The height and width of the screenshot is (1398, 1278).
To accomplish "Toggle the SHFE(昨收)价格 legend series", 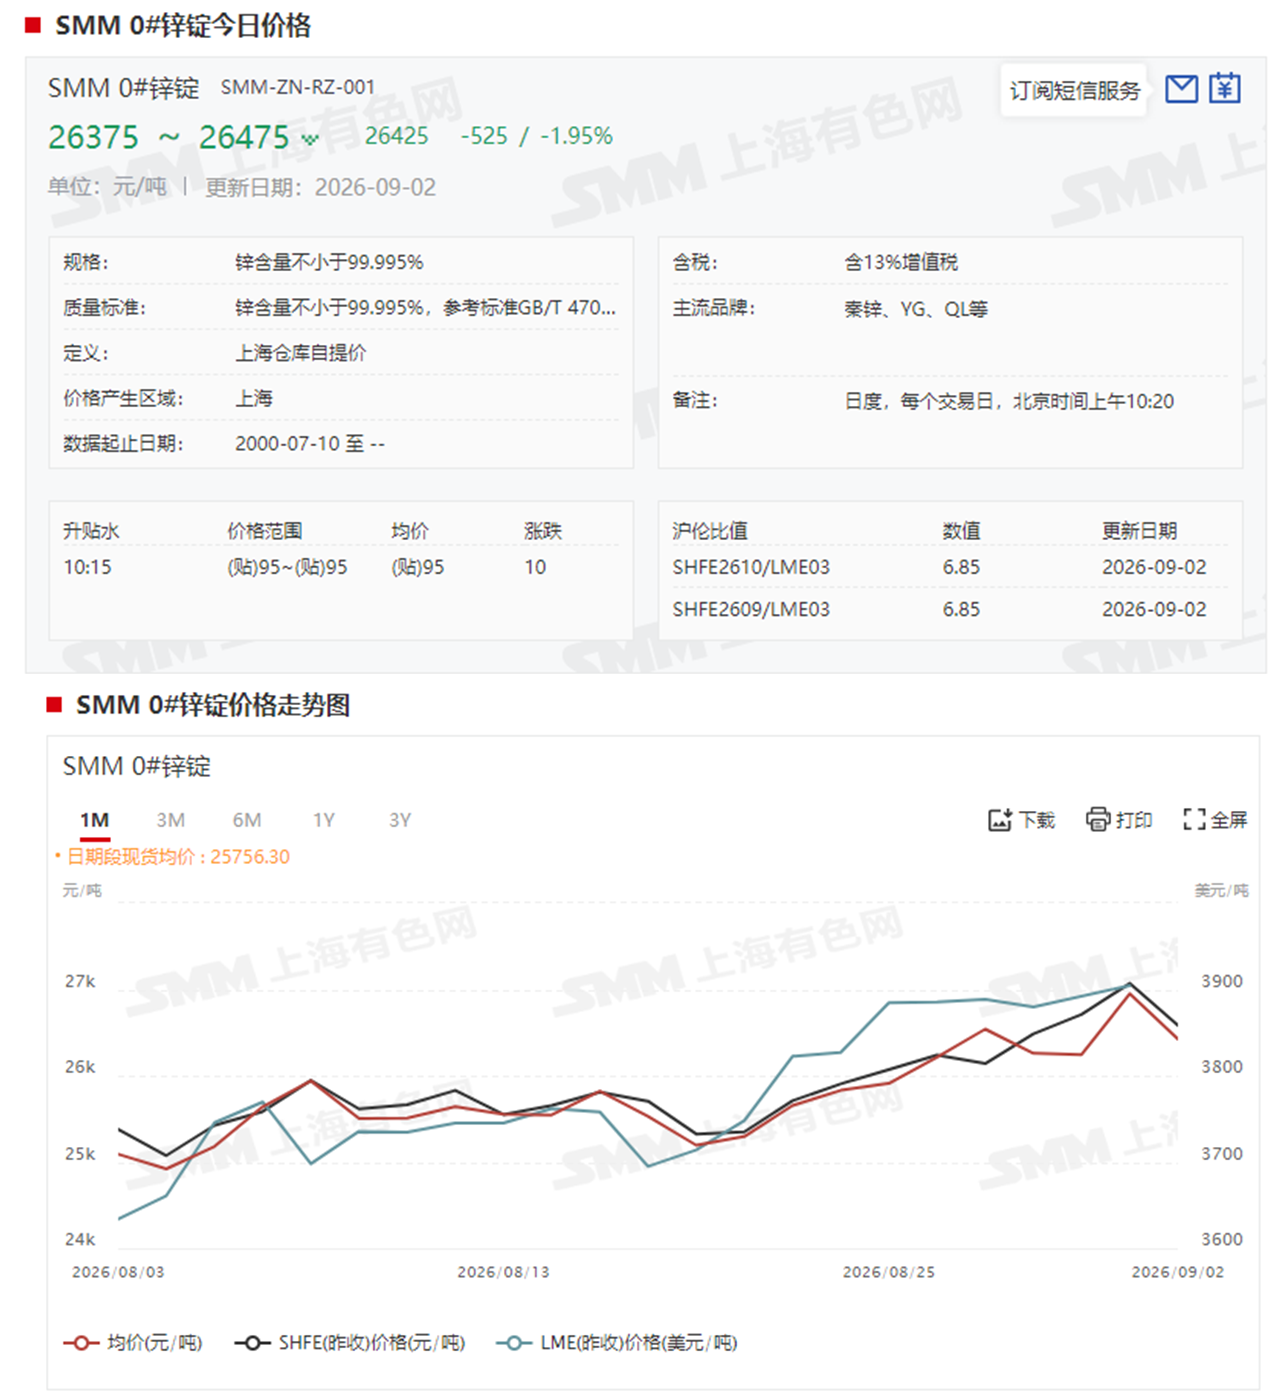I will 349,1342.
